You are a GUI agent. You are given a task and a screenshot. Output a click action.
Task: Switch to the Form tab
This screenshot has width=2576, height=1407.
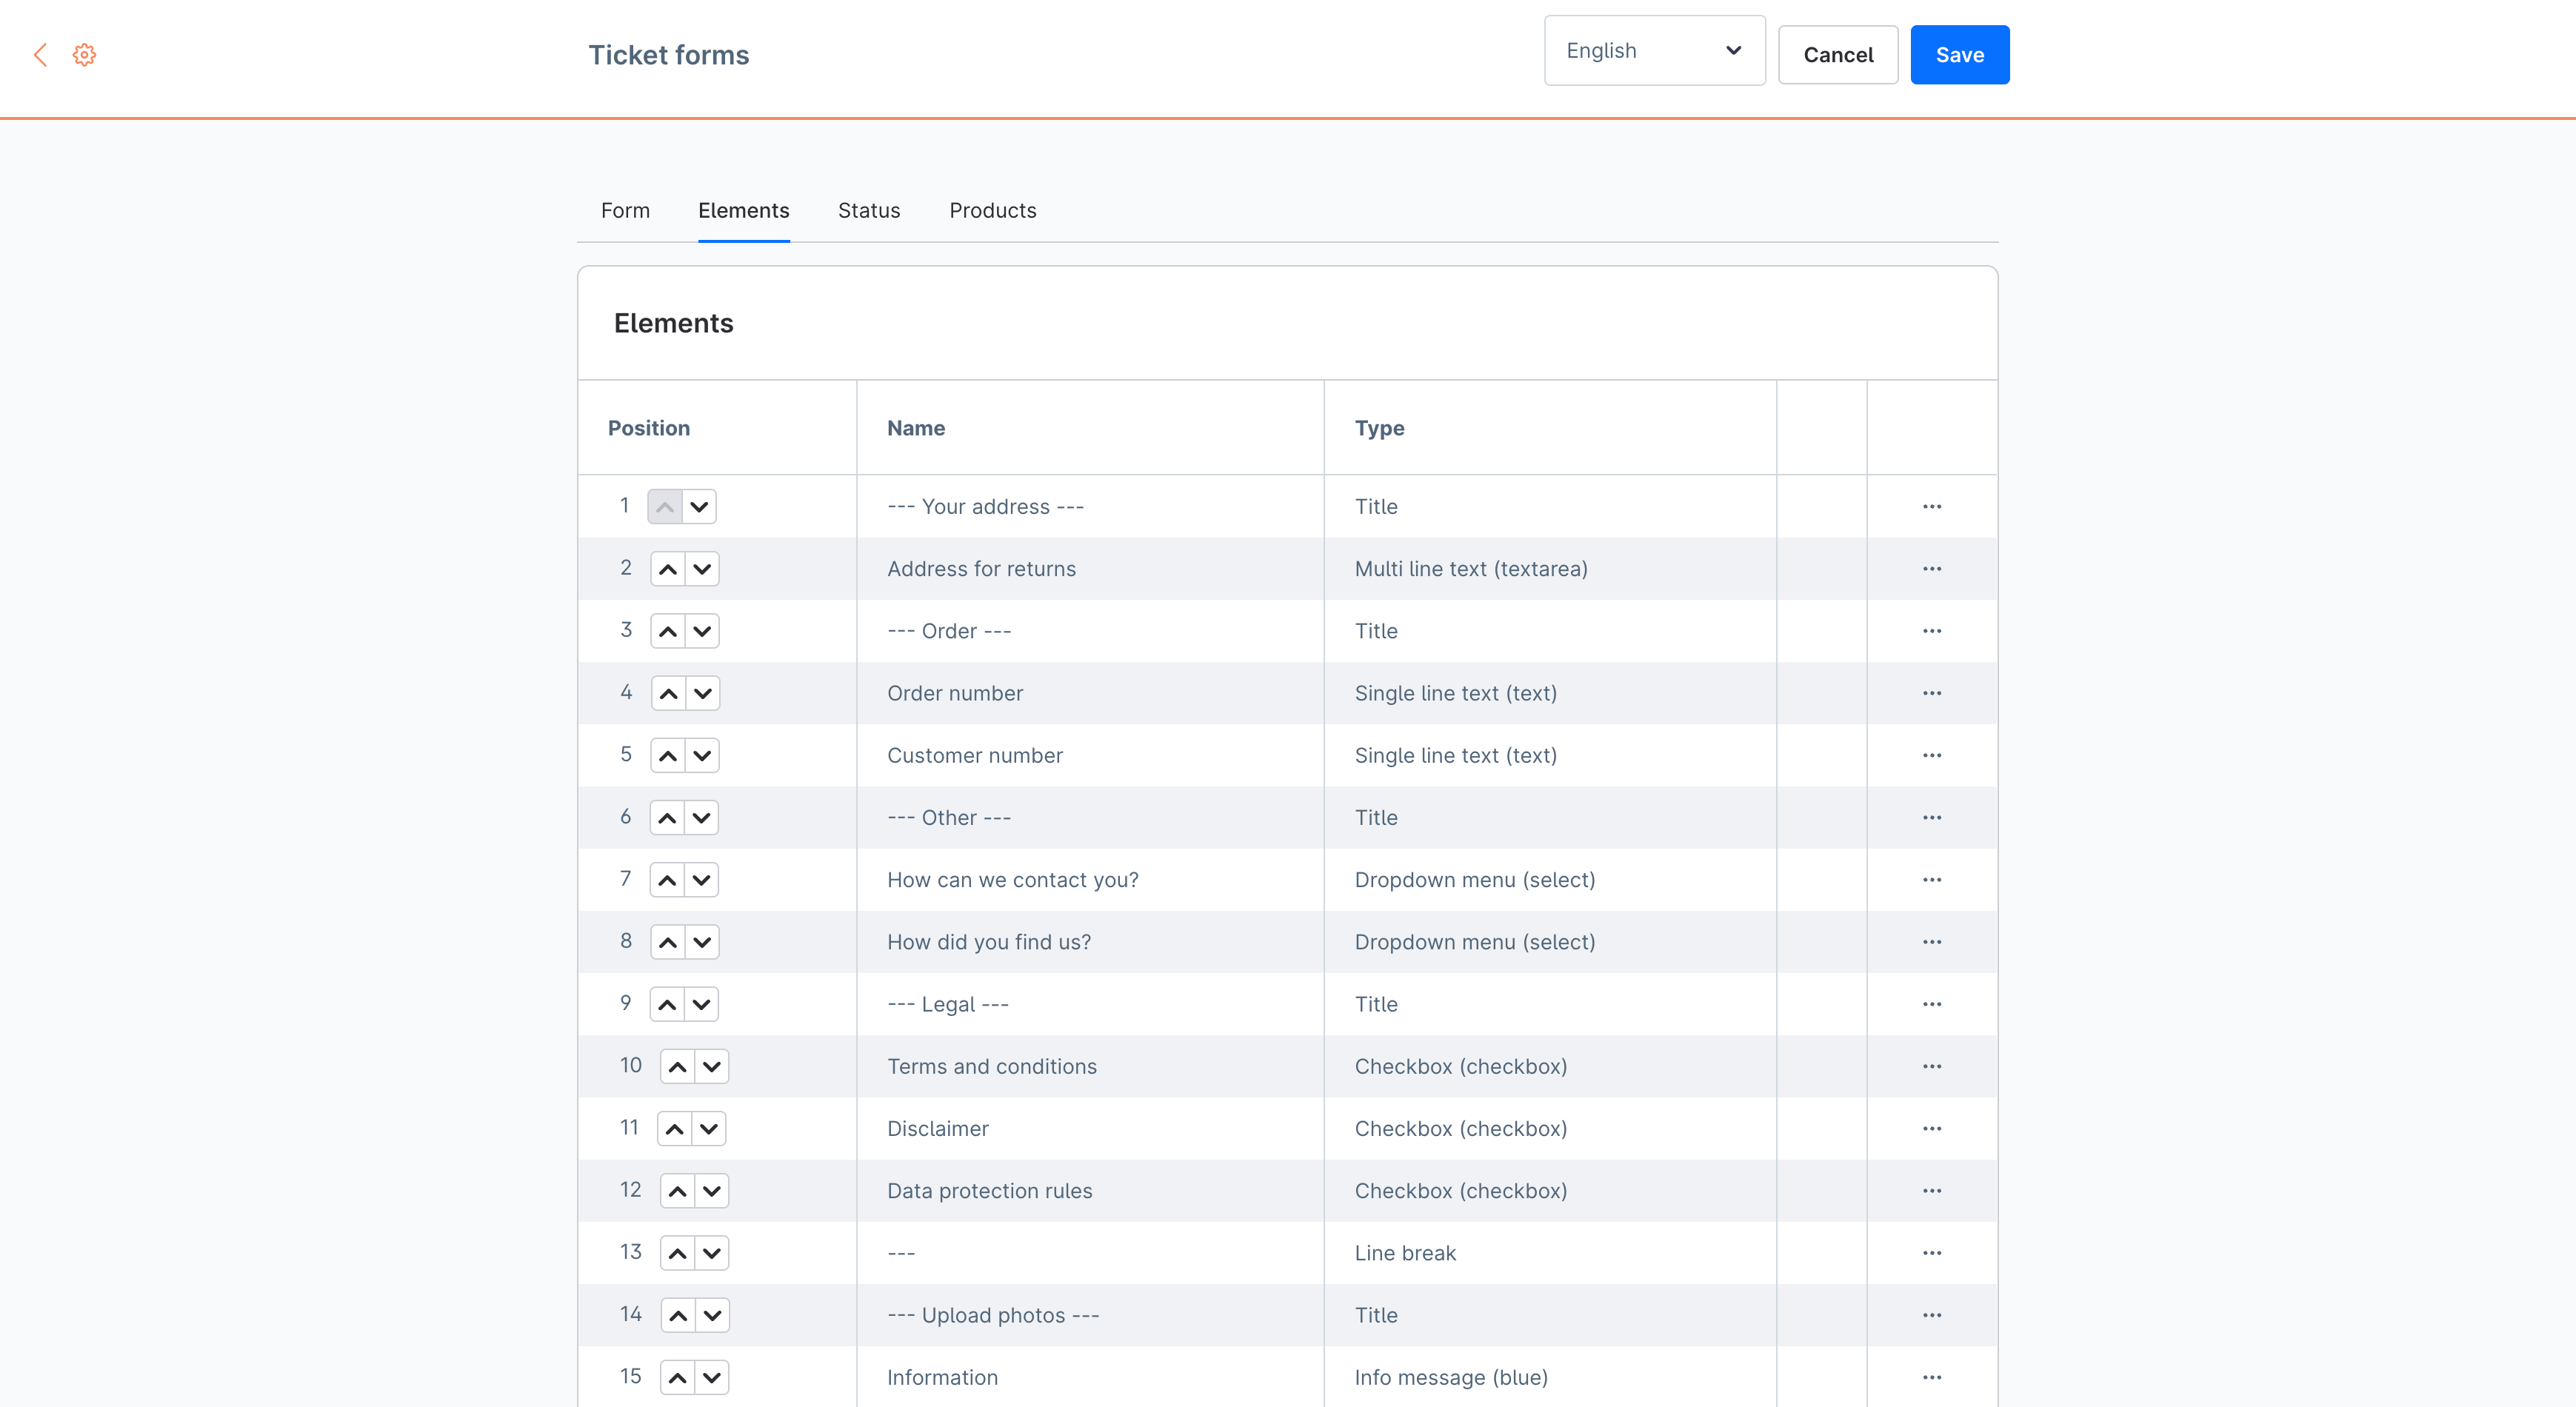coord(625,211)
